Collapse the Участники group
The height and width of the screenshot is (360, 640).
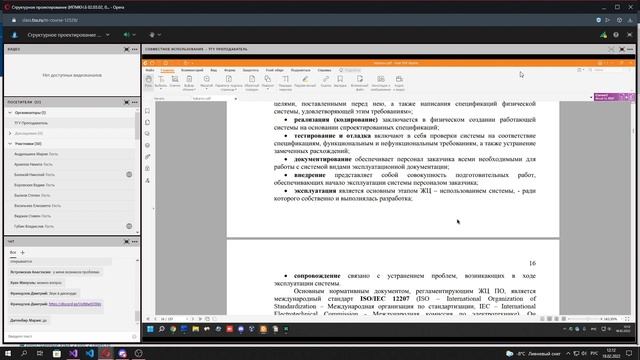tap(10, 144)
